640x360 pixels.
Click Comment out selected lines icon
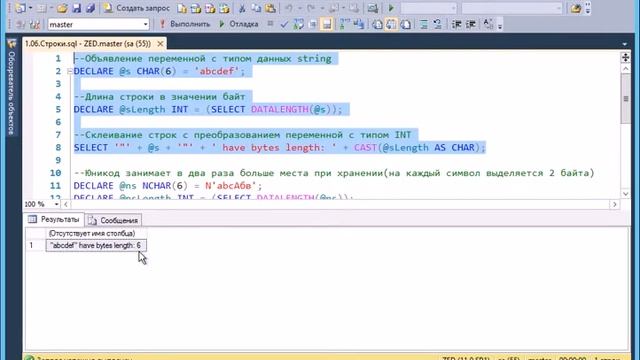point(424,24)
